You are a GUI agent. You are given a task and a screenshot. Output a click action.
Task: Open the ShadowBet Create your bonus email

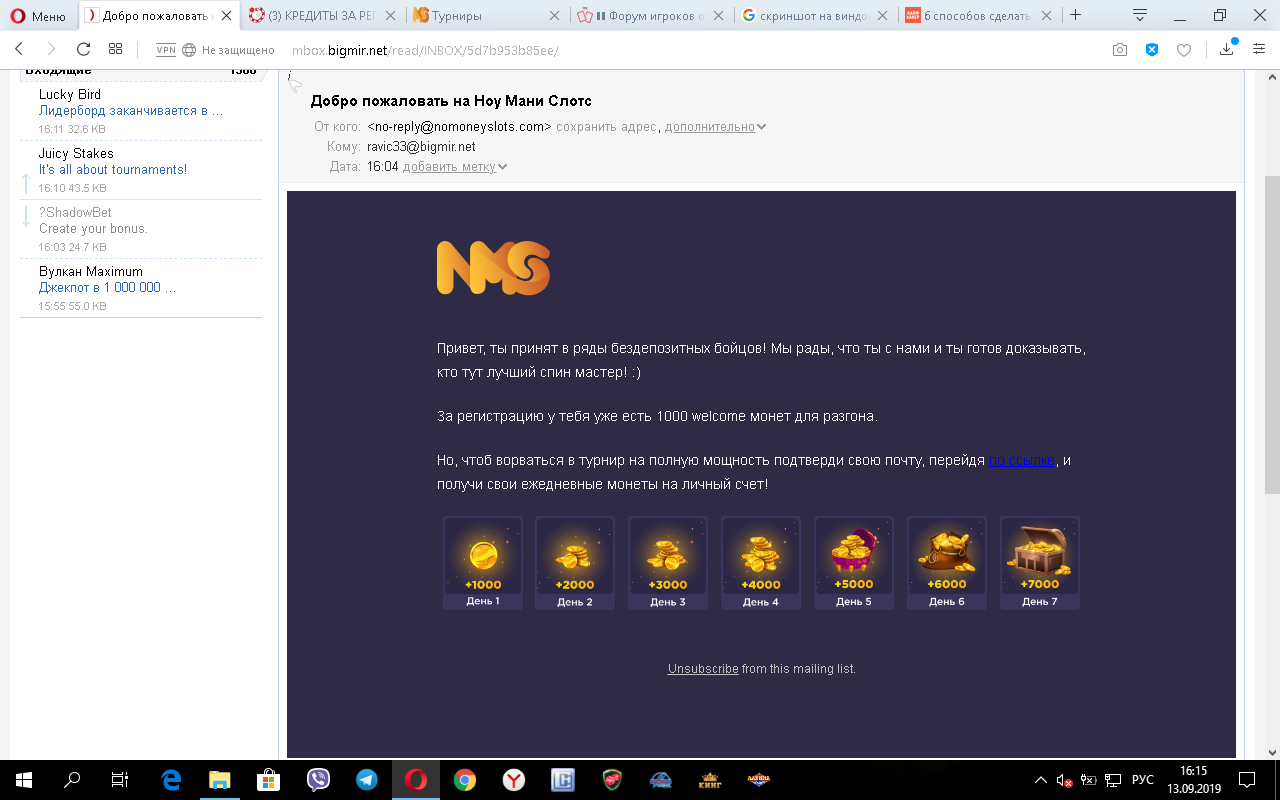coord(141,229)
